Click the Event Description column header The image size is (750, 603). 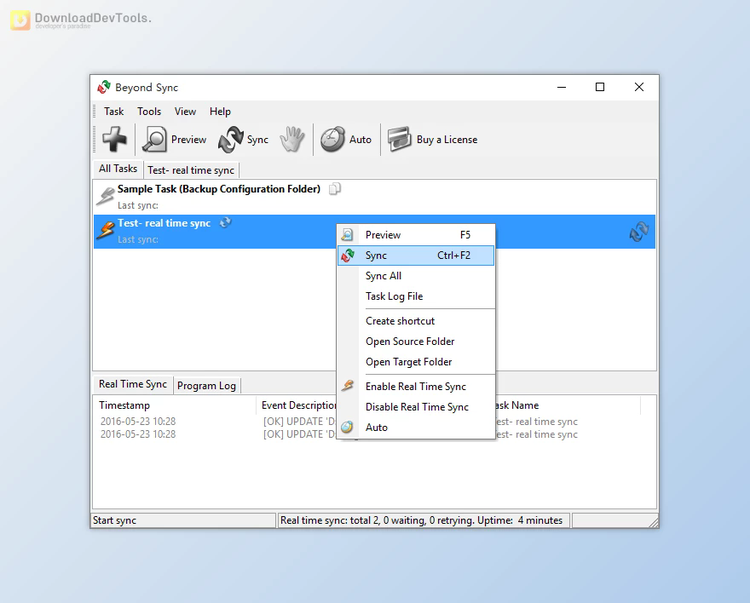[x=298, y=406]
